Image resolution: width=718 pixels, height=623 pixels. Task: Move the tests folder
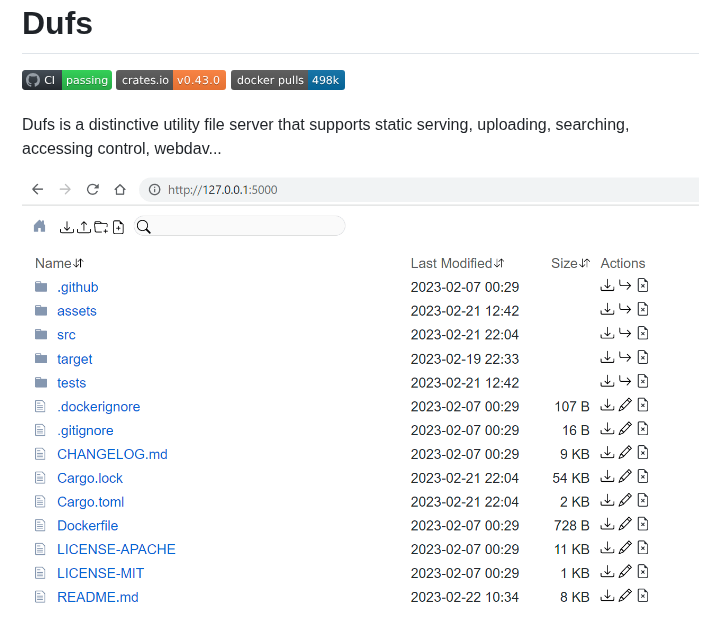(625, 381)
